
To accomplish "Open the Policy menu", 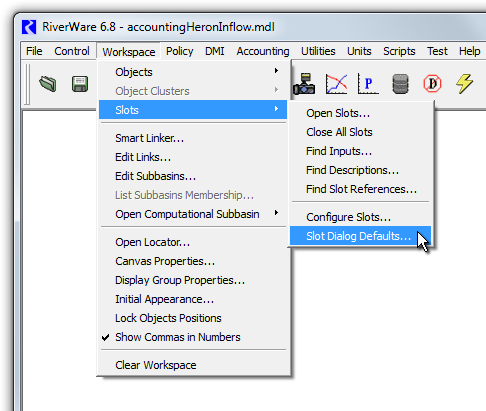I will coord(180,51).
